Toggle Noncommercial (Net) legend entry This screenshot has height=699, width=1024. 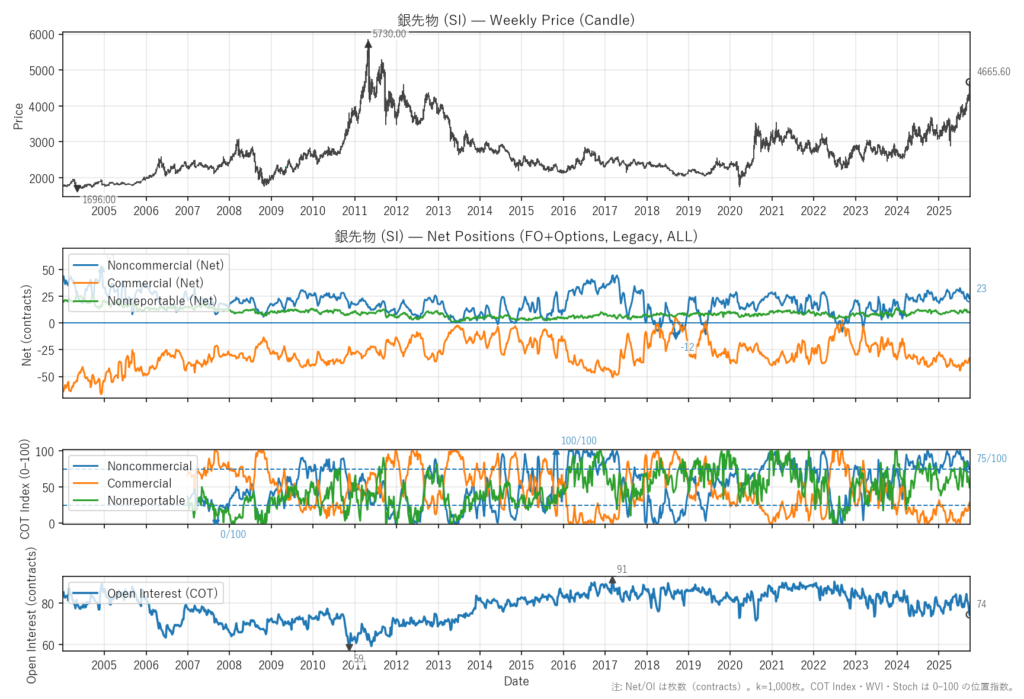(x=165, y=265)
